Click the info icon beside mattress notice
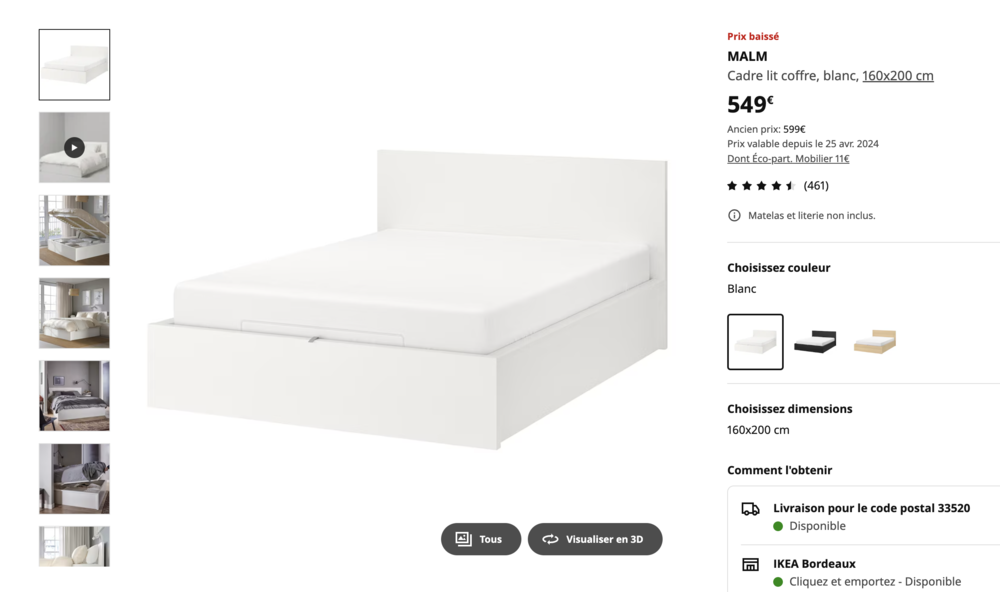This screenshot has height=592, width=1000. coord(735,215)
